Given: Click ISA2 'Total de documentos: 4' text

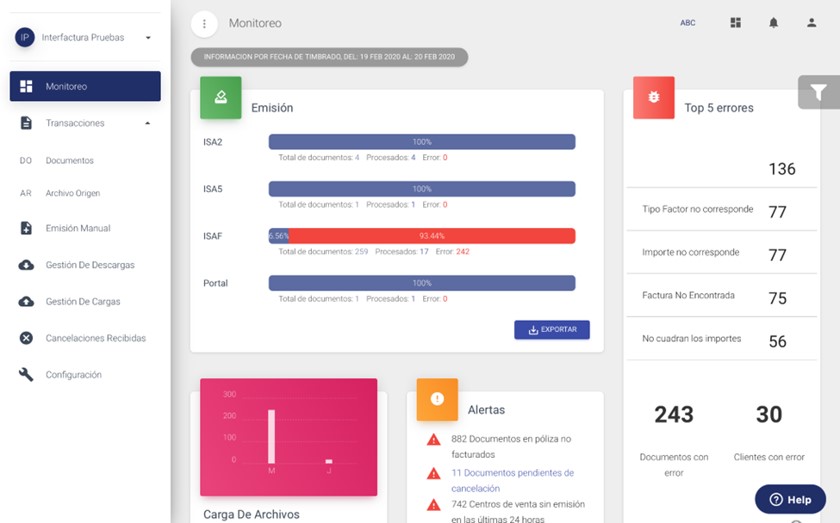Looking at the screenshot, I should pos(319,158).
